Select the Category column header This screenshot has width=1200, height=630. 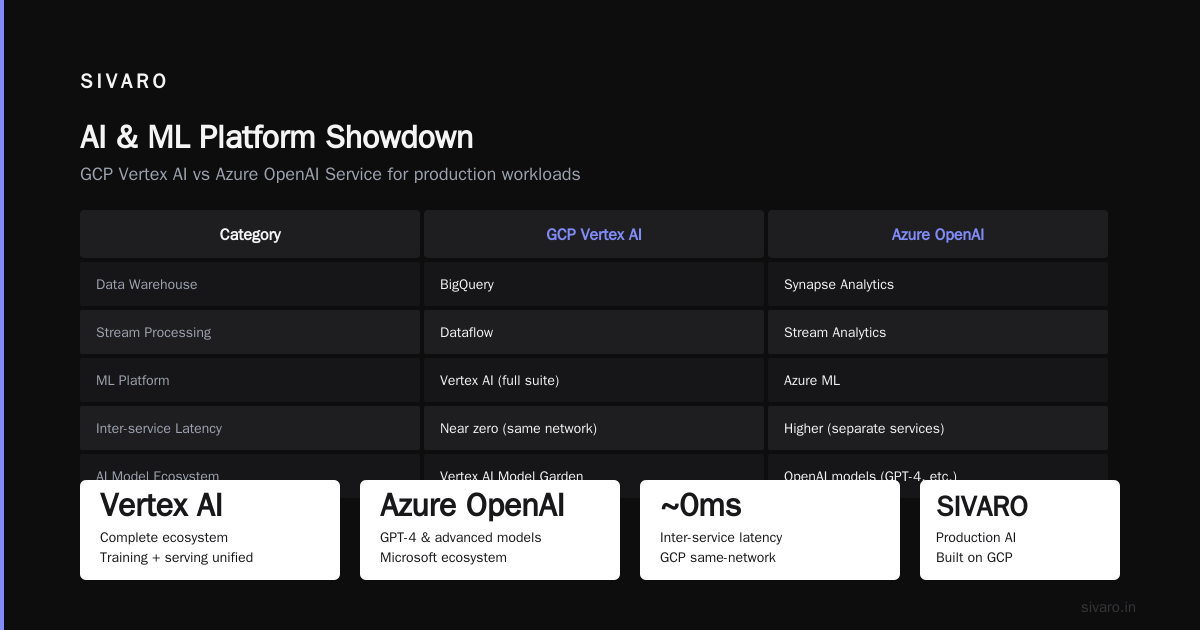pos(250,234)
